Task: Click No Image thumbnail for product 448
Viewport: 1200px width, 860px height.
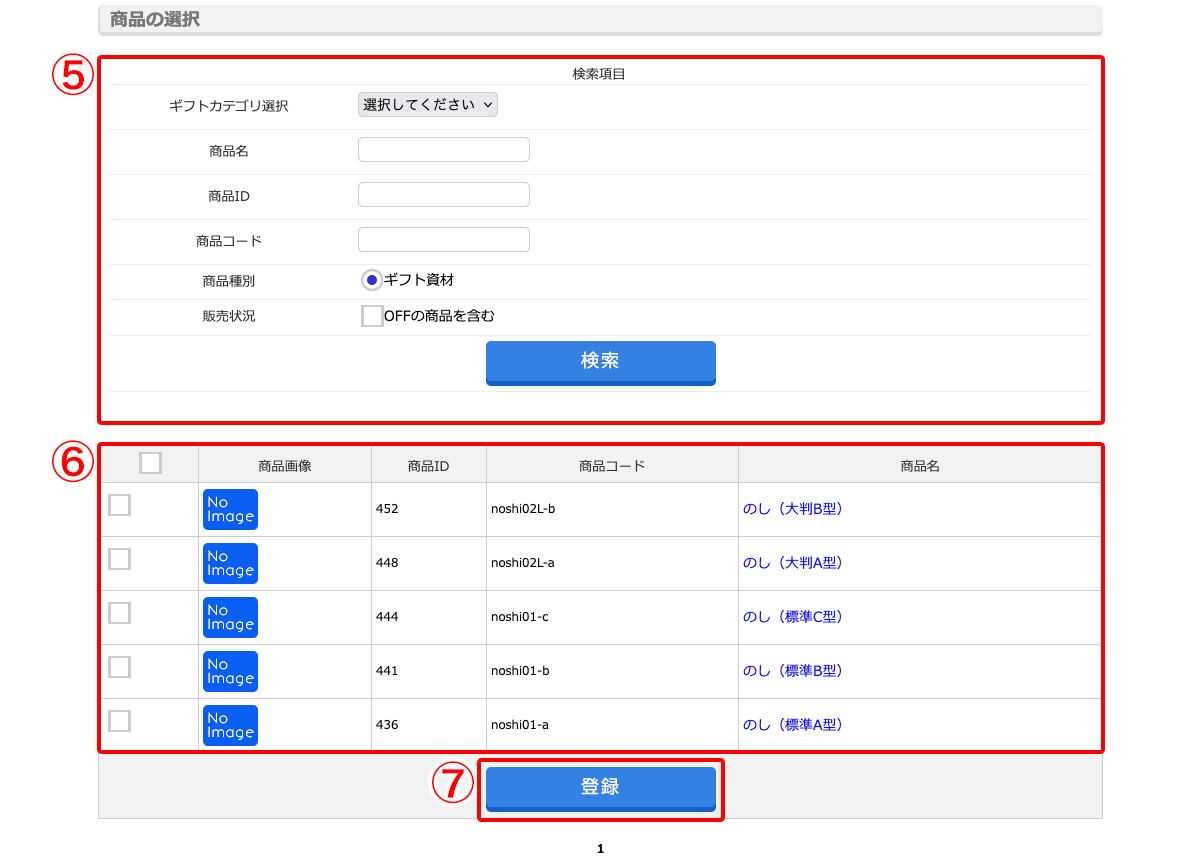Action: coord(230,563)
